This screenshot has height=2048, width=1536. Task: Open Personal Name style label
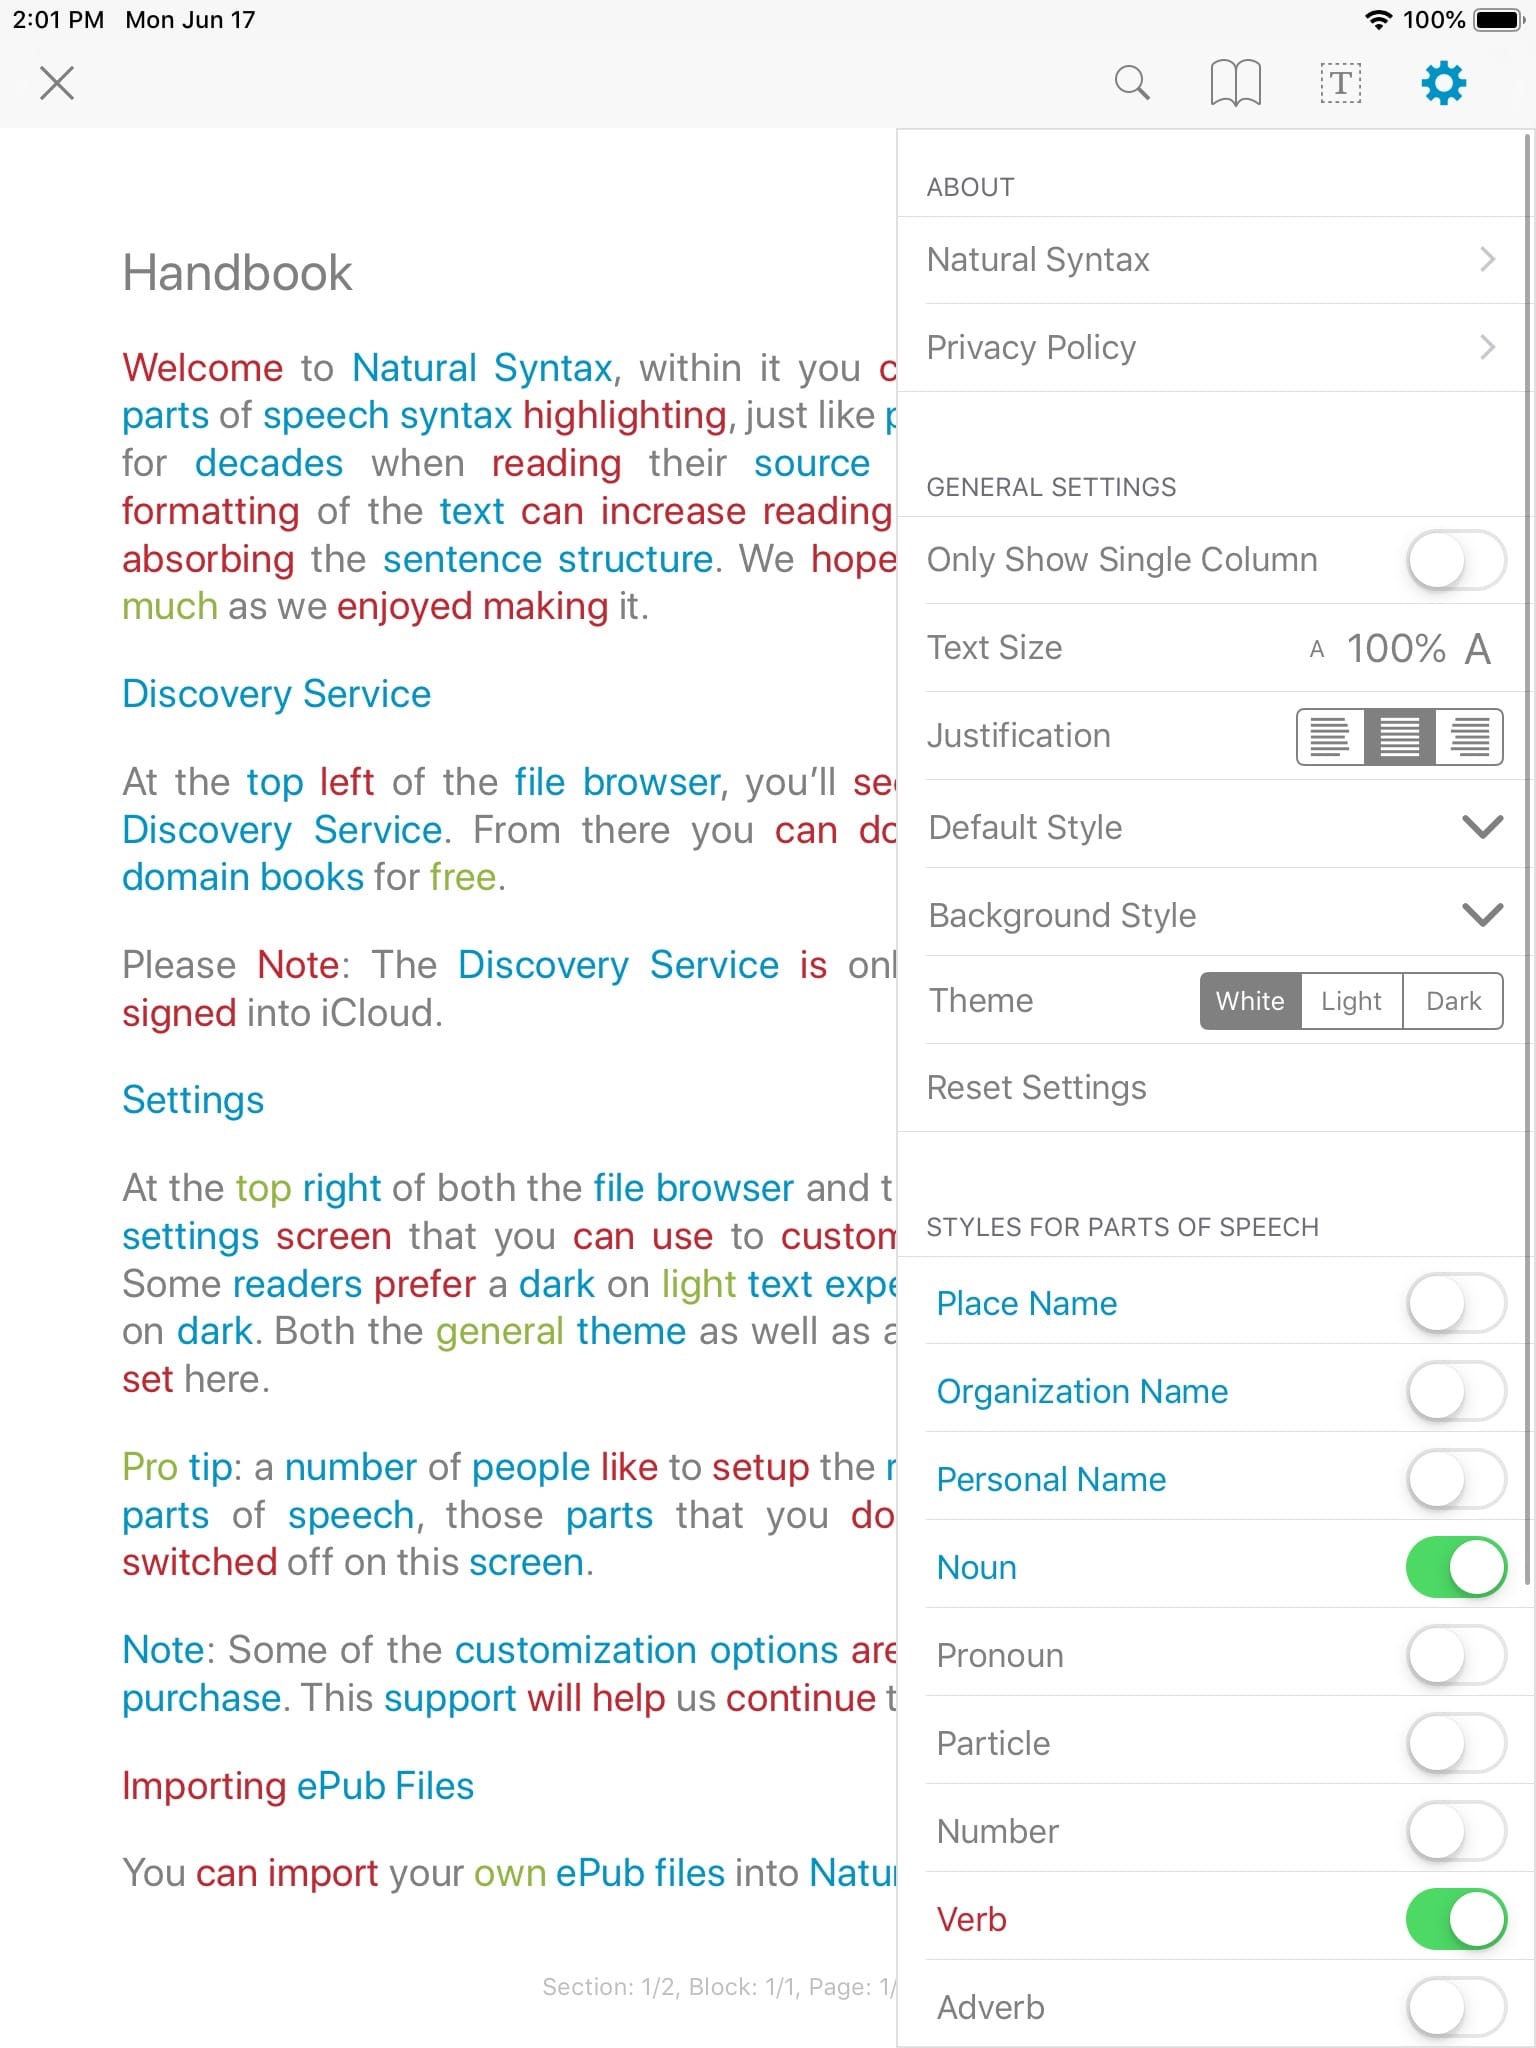1051,1480
